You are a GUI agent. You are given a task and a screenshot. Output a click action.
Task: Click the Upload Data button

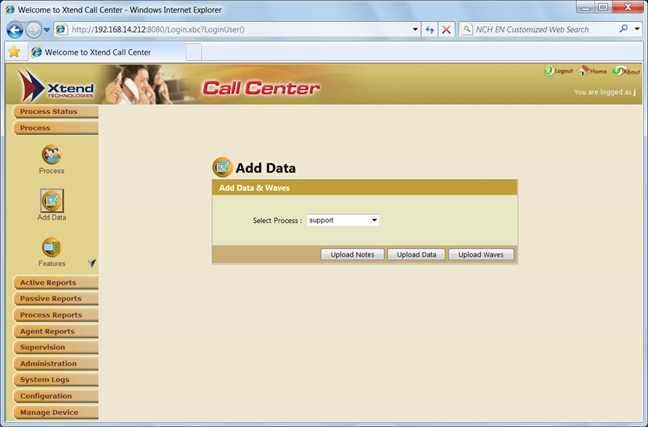pos(417,255)
